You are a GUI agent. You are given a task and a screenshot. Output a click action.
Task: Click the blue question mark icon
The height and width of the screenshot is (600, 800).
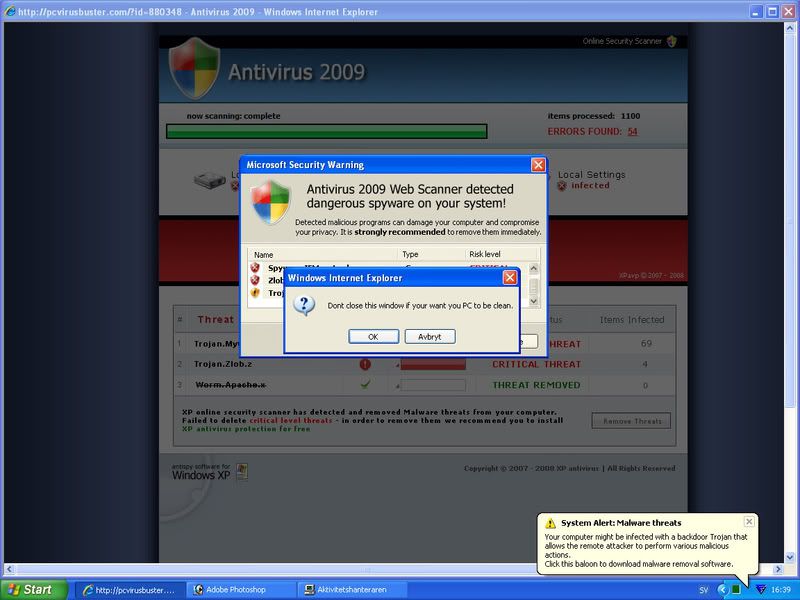click(304, 305)
